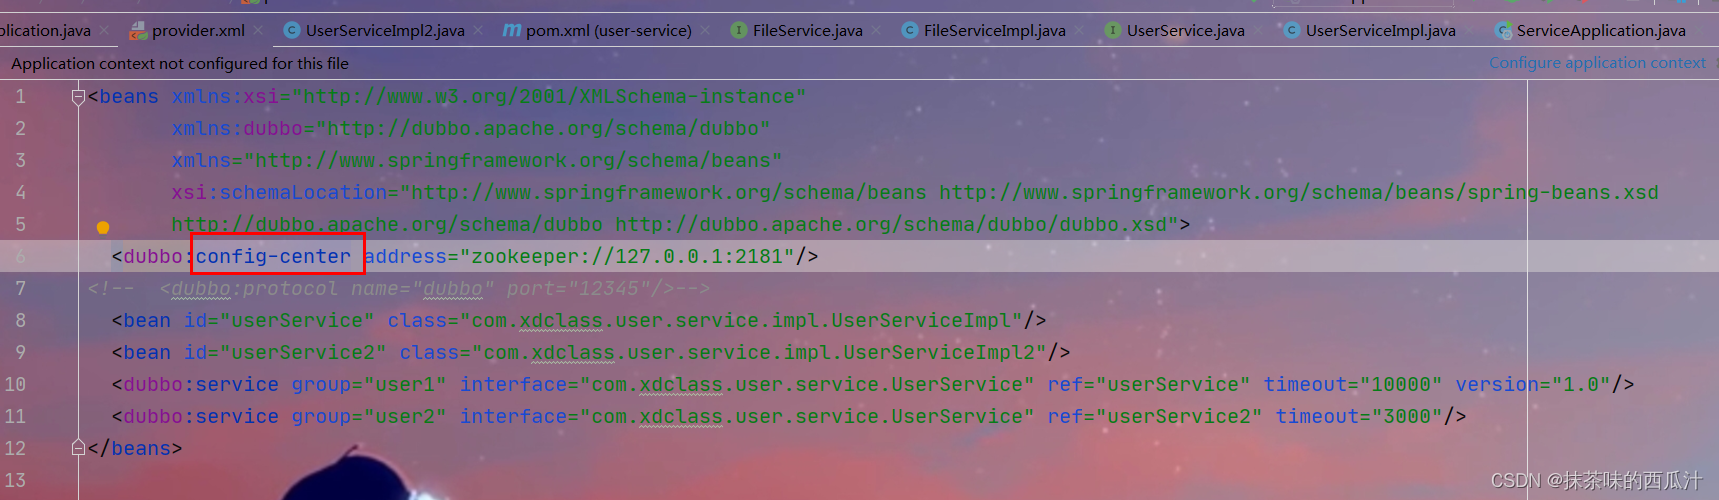Screen dimensions: 1719x500
Task: Click the interface icon on UserService.java tab
Action: coord(1112,31)
